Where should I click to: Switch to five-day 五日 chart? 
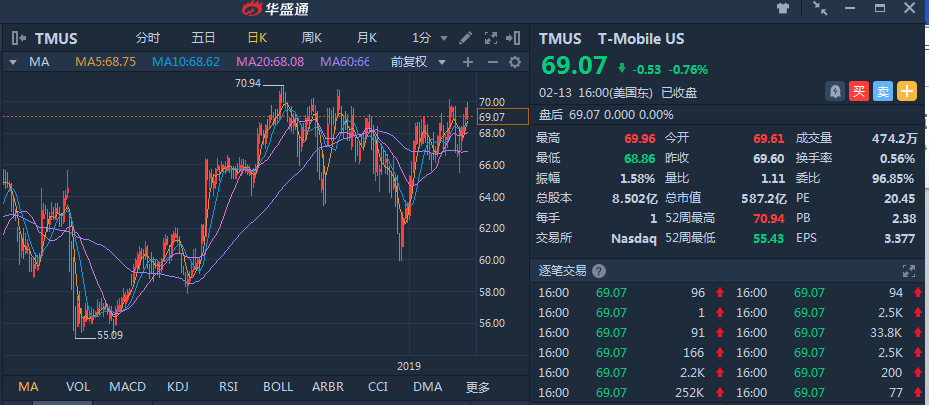click(203, 38)
